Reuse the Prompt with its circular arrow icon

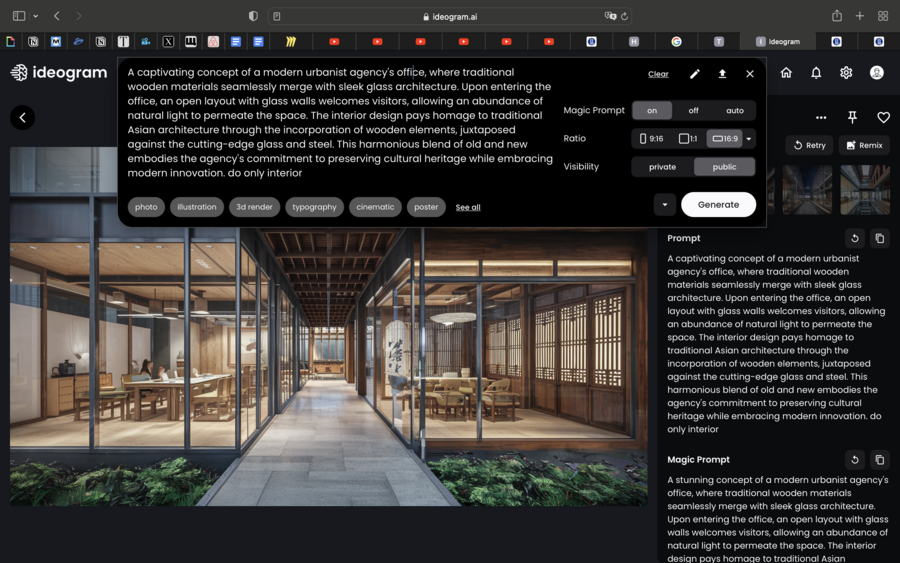pos(855,238)
